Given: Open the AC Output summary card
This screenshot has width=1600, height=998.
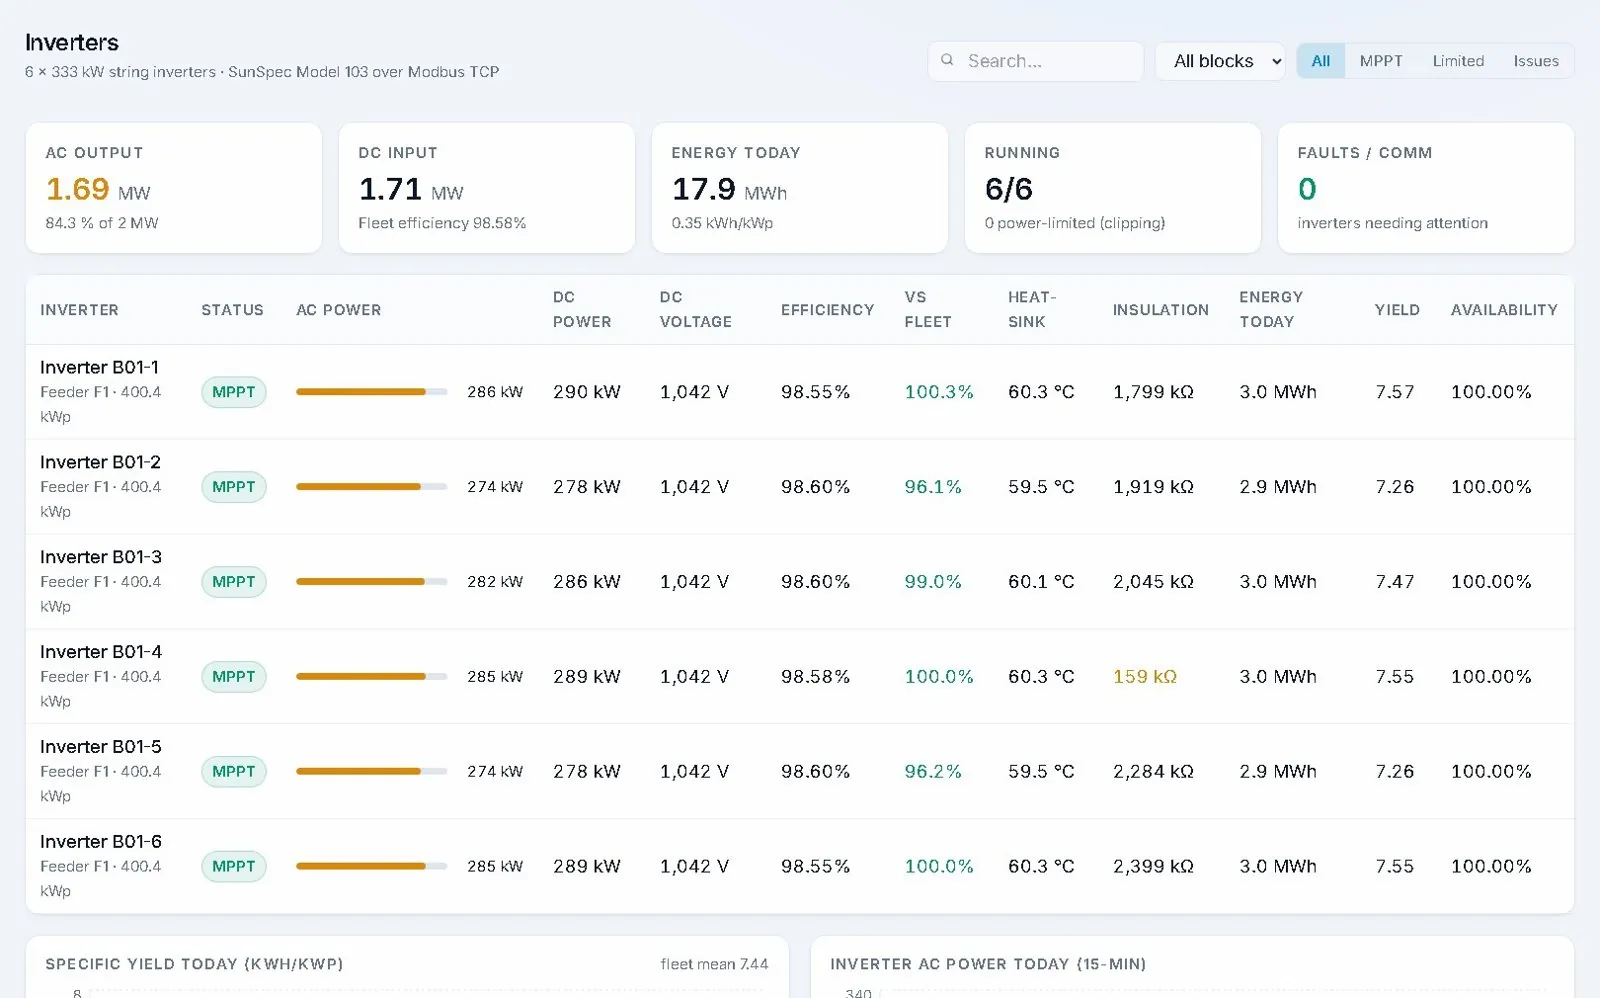Looking at the screenshot, I should (x=174, y=188).
